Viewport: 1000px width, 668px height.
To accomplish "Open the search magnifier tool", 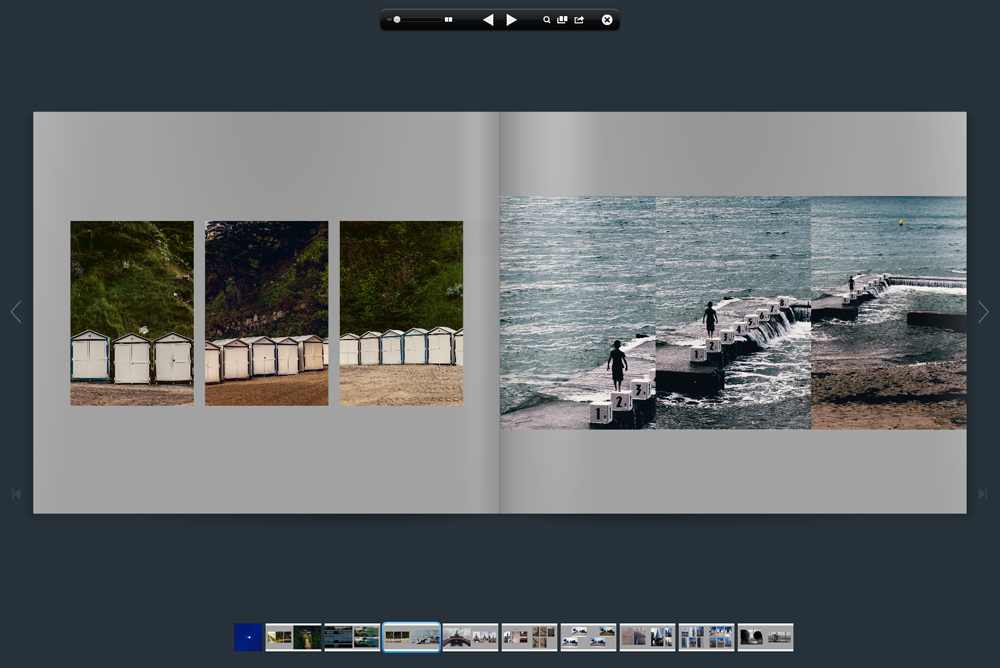I will pos(547,20).
